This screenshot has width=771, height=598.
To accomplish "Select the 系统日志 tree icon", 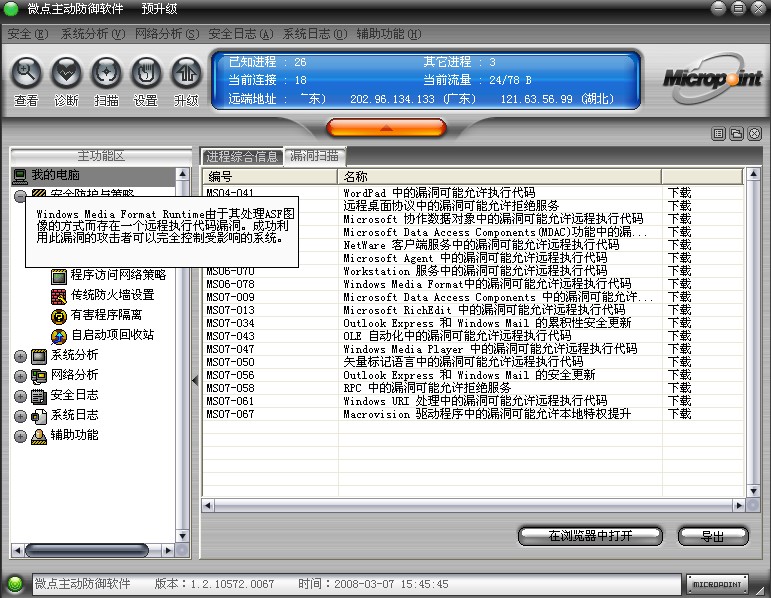I will click(x=39, y=417).
